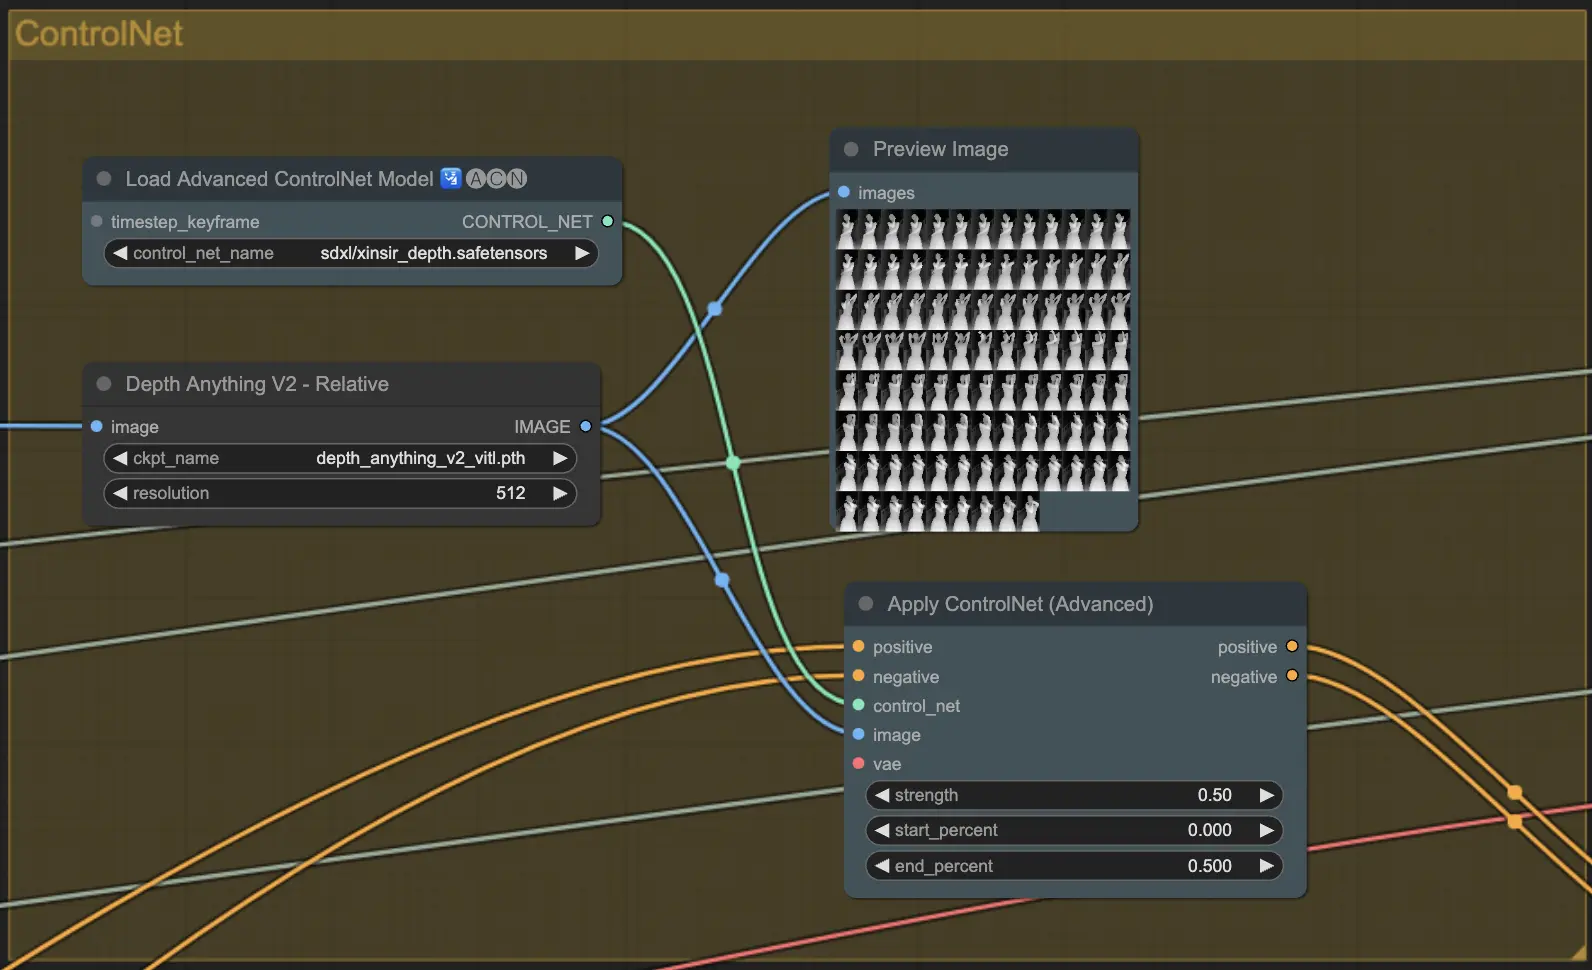Decrease end_percent with the left arrow
The height and width of the screenshot is (970, 1592).
tap(882, 866)
